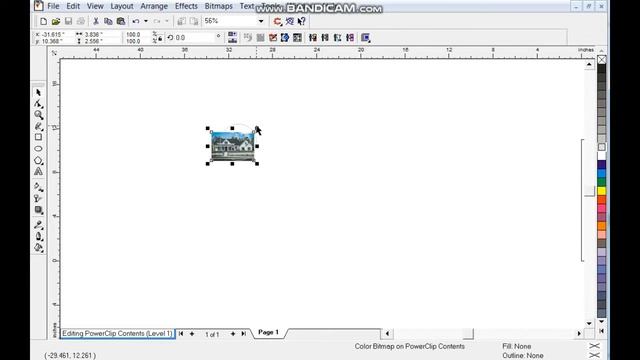Open a file with folder icon
The width and height of the screenshot is (640, 360).
pyautogui.click(x=56, y=21)
